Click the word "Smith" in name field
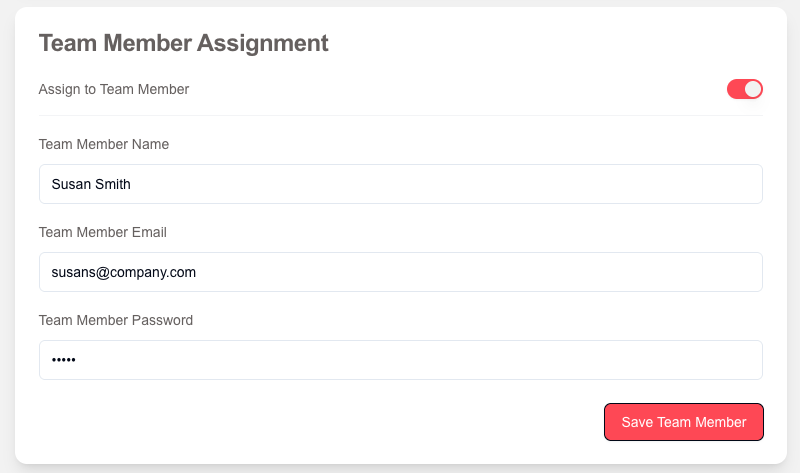Screen dimensions: 800x473 pyautogui.click(x=112, y=184)
